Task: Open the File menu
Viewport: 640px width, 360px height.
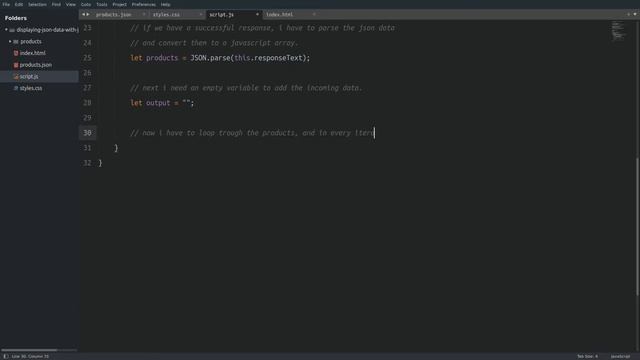Action: click(6, 4)
